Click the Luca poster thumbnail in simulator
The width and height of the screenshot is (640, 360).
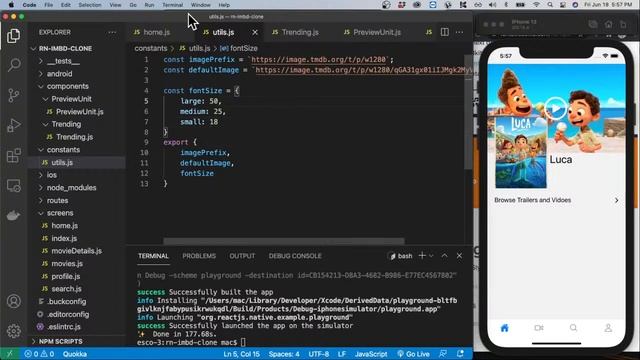[521, 152]
